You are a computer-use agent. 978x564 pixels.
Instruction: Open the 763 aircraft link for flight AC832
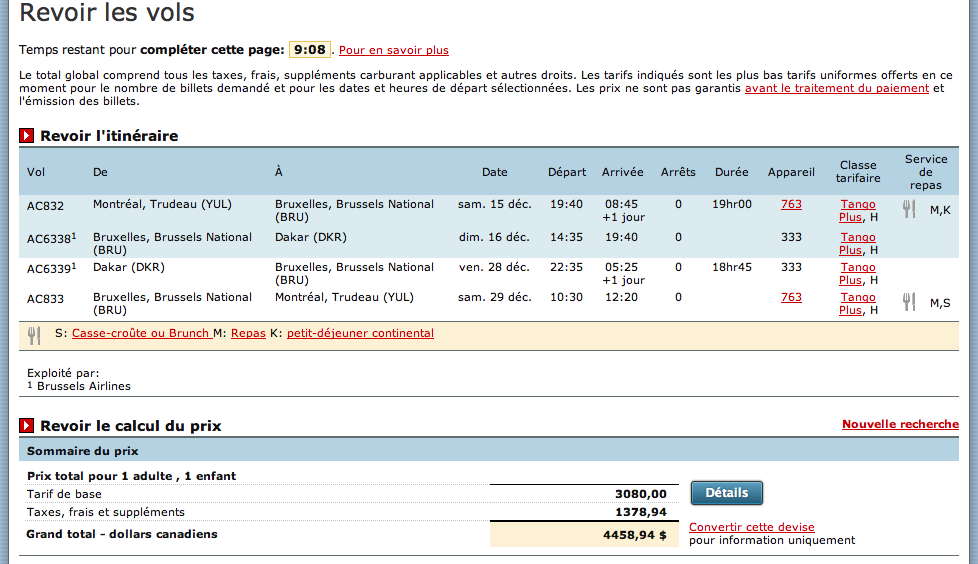click(x=791, y=204)
